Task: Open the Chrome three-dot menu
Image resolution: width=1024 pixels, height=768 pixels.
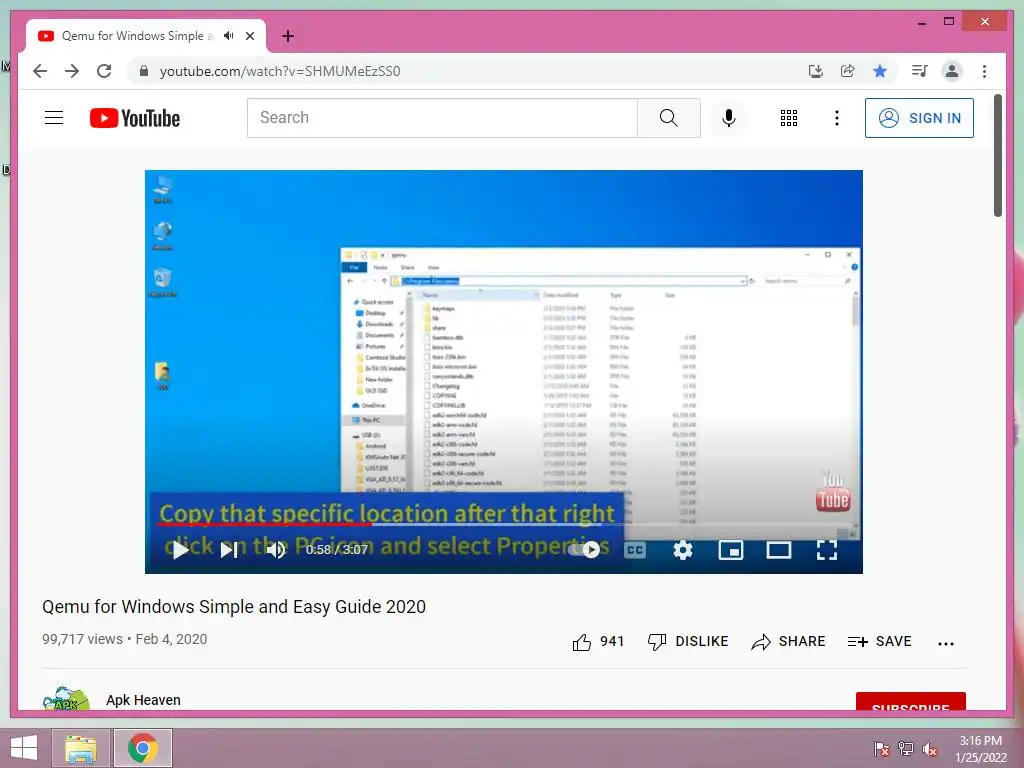Action: (x=984, y=71)
